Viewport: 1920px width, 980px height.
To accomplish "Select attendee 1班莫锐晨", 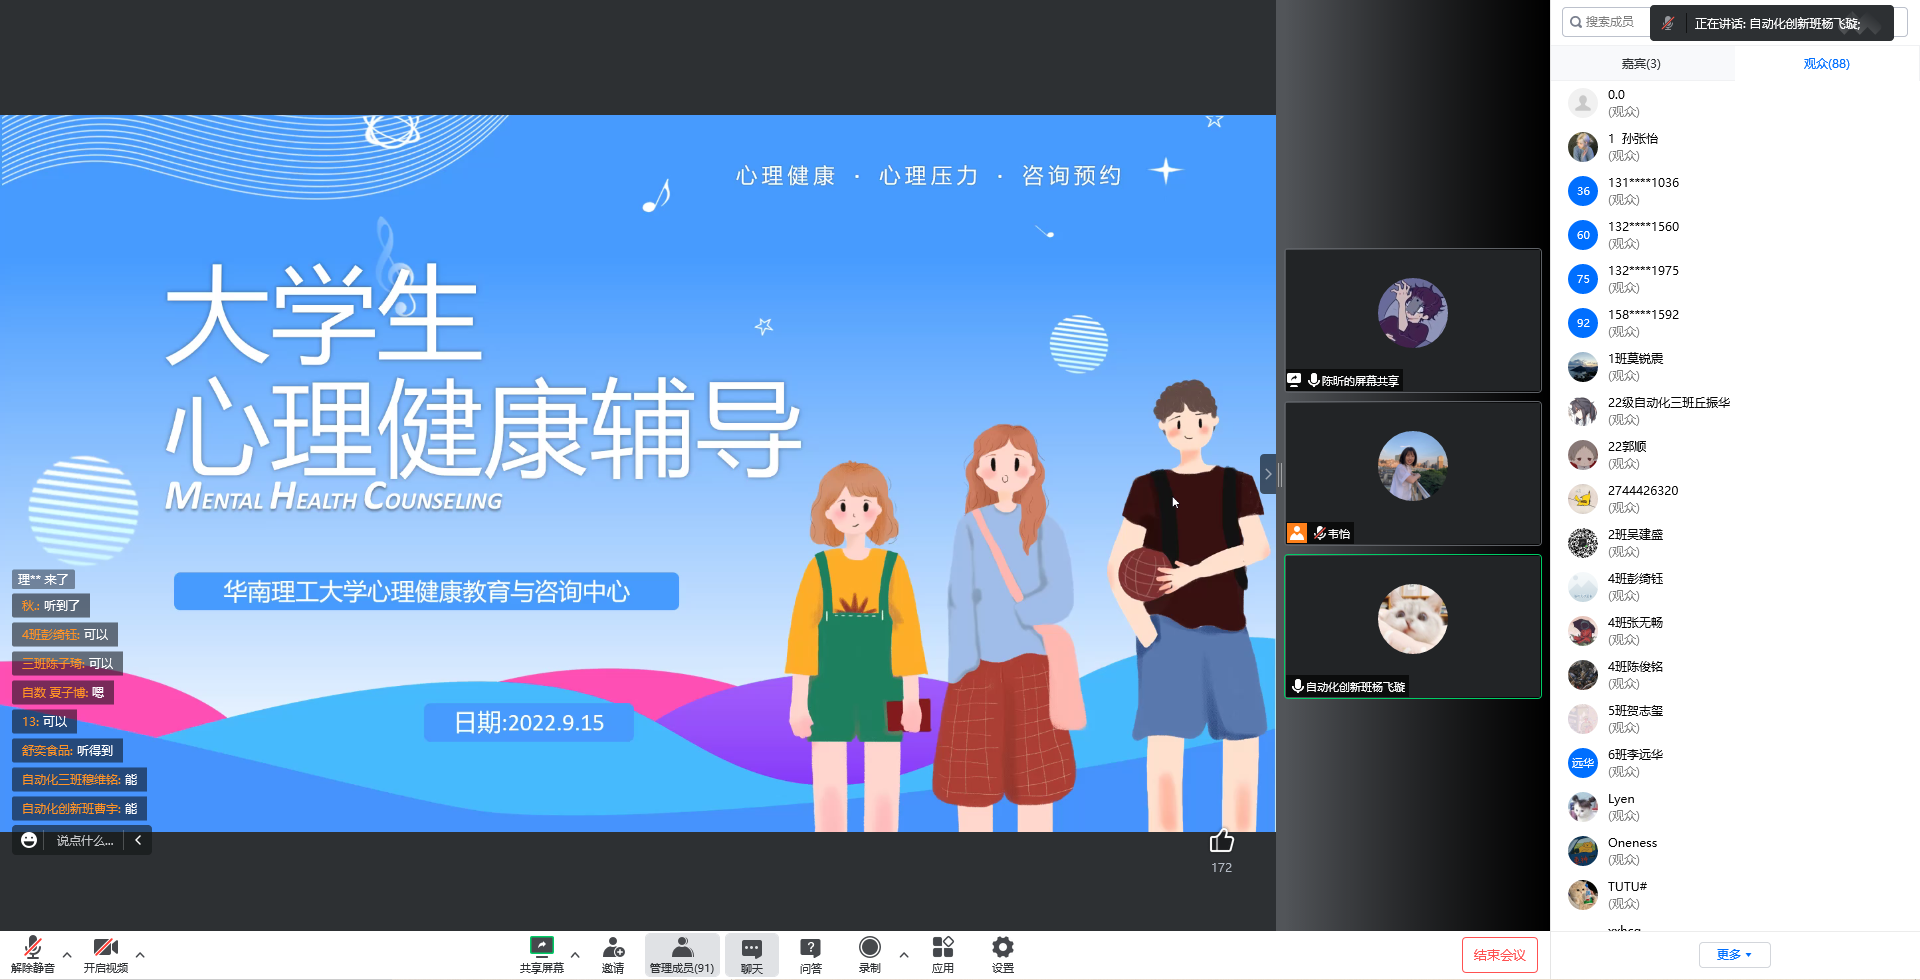I will [x=1735, y=367].
